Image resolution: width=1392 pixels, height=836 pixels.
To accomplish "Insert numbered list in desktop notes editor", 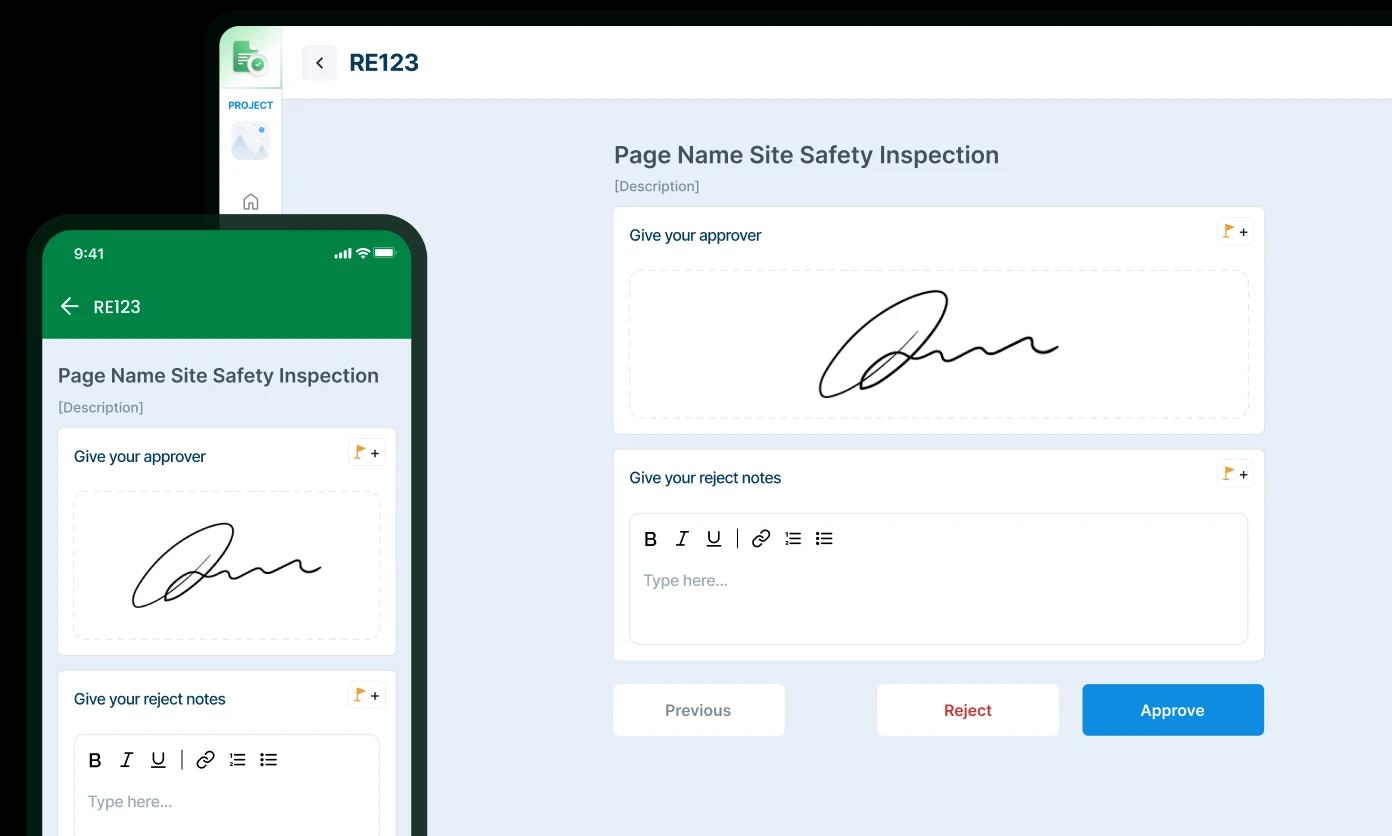I will 793,539.
